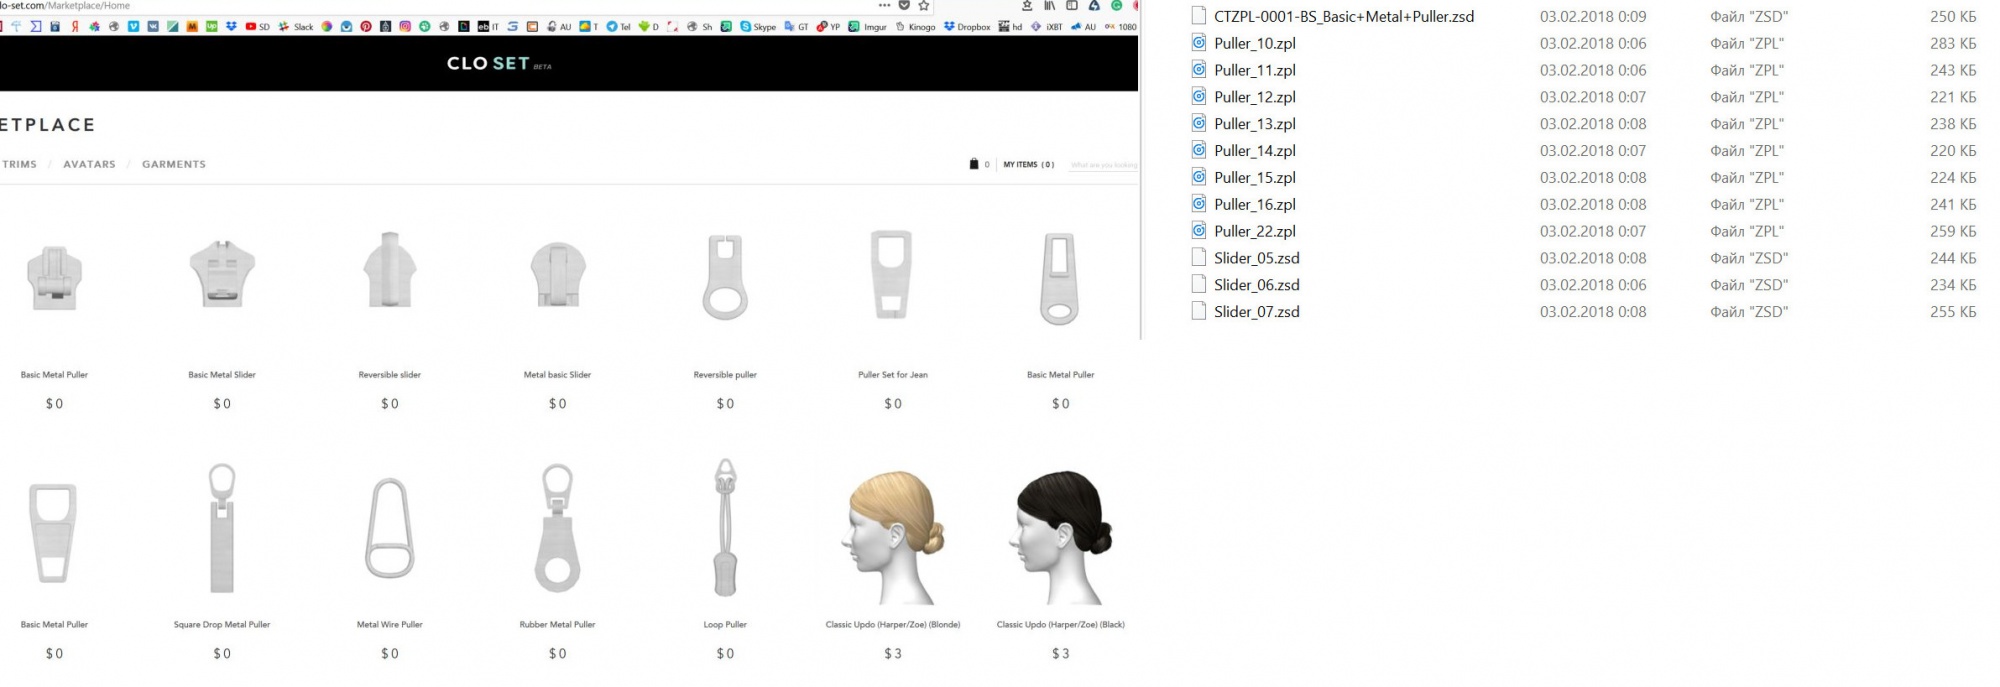Open the Basic Metal Slider thumbnail
2000x687 pixels.
[x=222, y=273]
